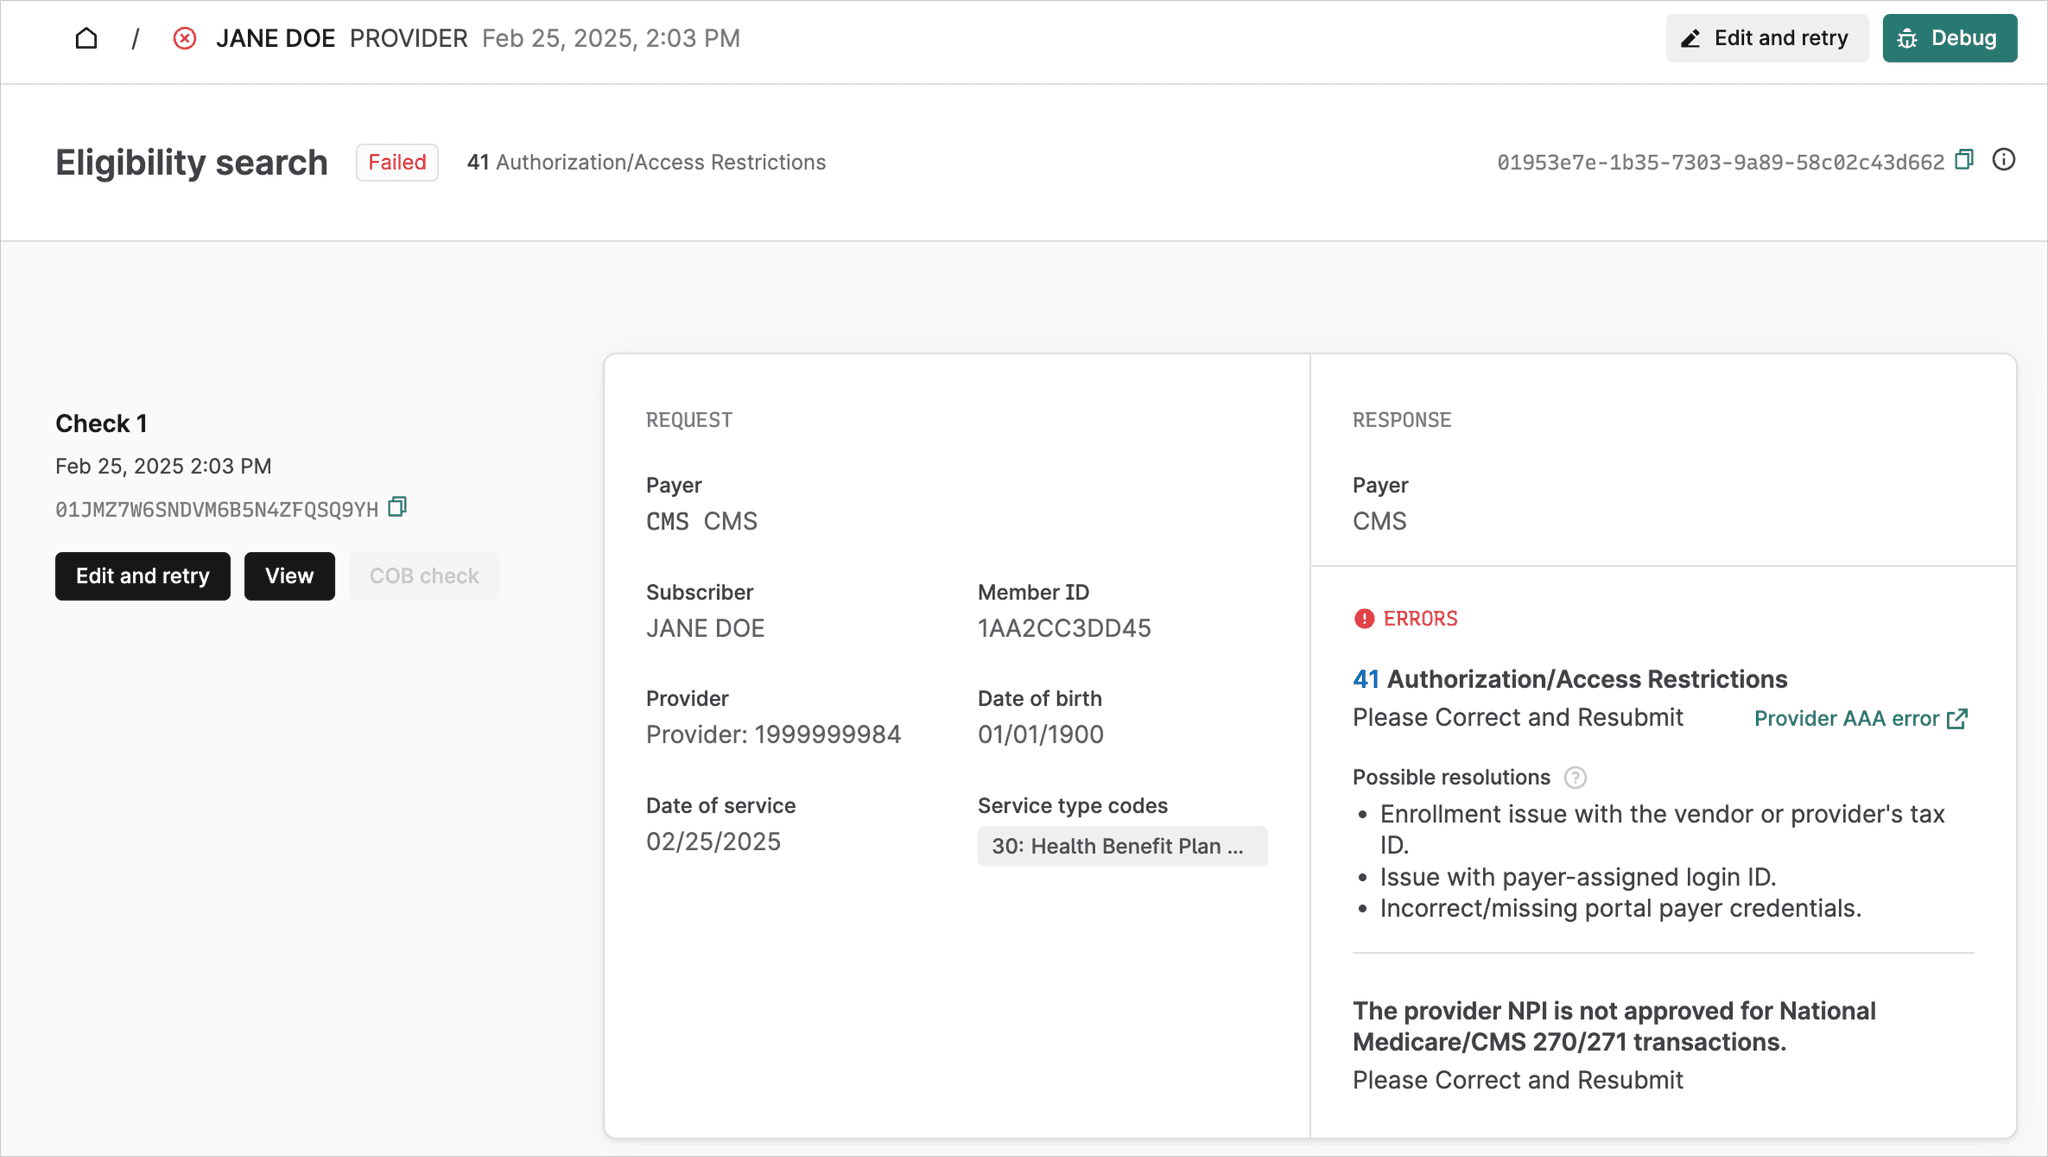The height and width of the screenshot is (1157, 2048).
Task: Click the Failed status badge
Action: coord(397,161)
